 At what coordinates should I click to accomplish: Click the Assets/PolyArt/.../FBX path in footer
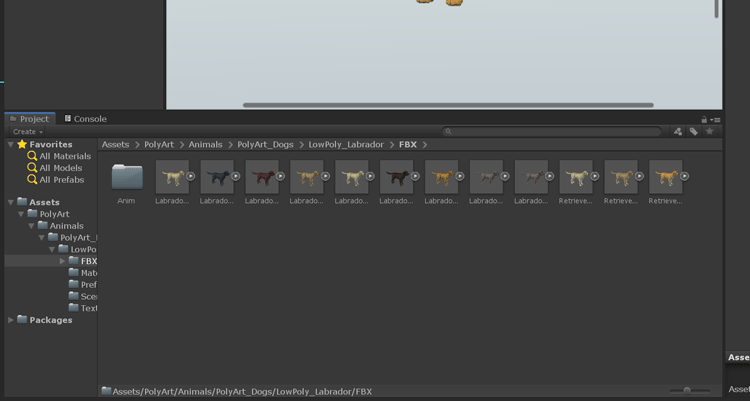(x=242, y=391)
